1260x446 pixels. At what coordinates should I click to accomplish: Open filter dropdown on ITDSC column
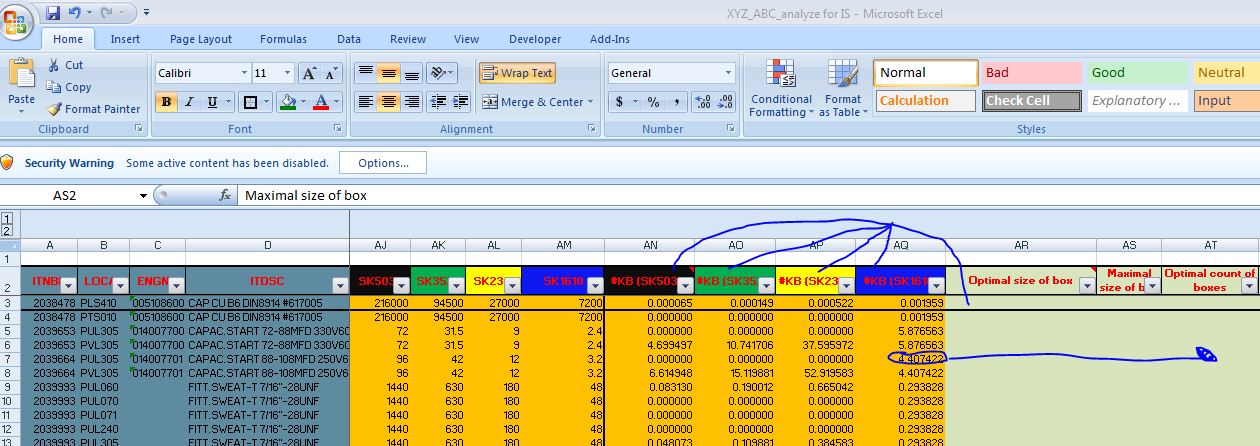pyautogui.click(x=339, y=286)
